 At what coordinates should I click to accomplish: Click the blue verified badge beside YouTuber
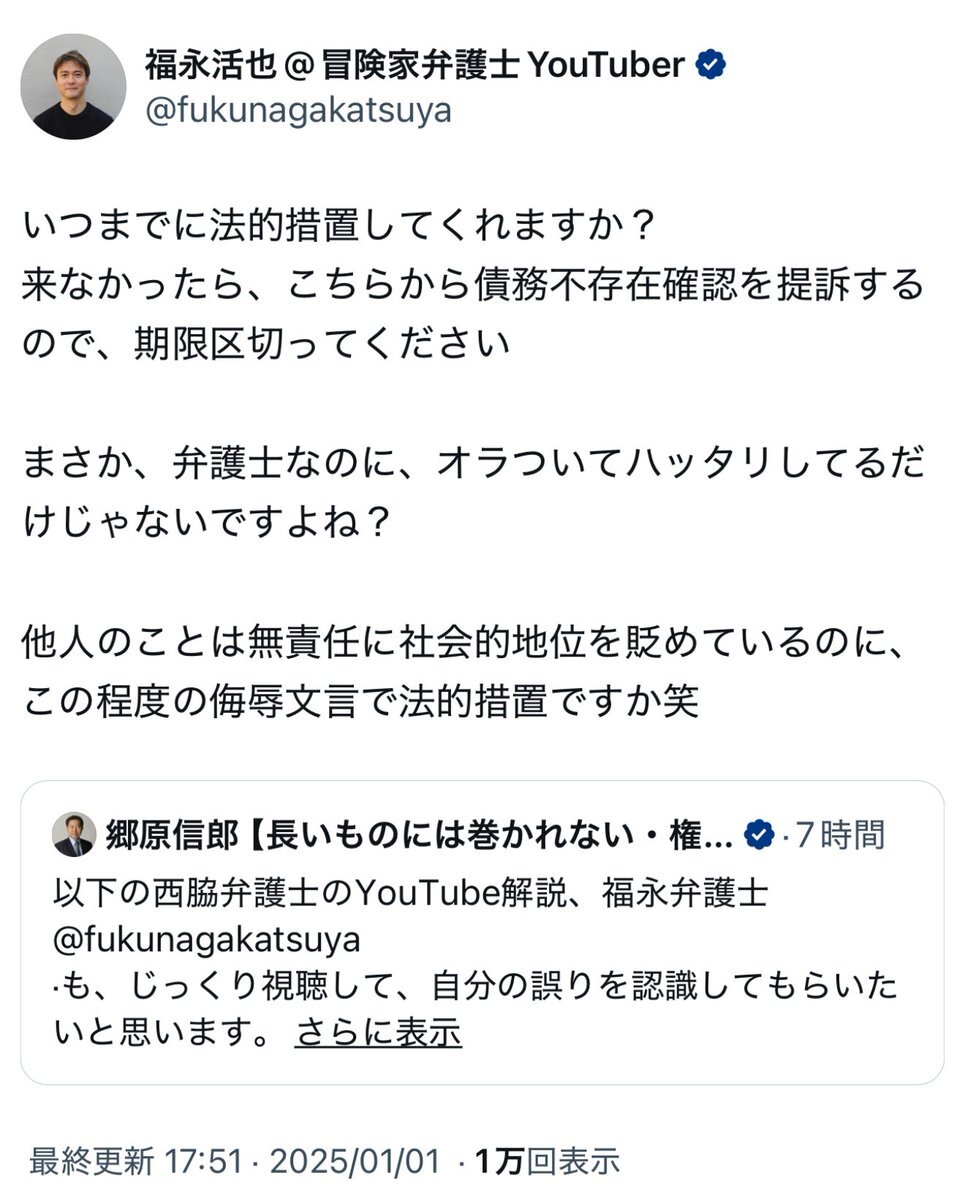pyautogui.click(x=712, y=66)
